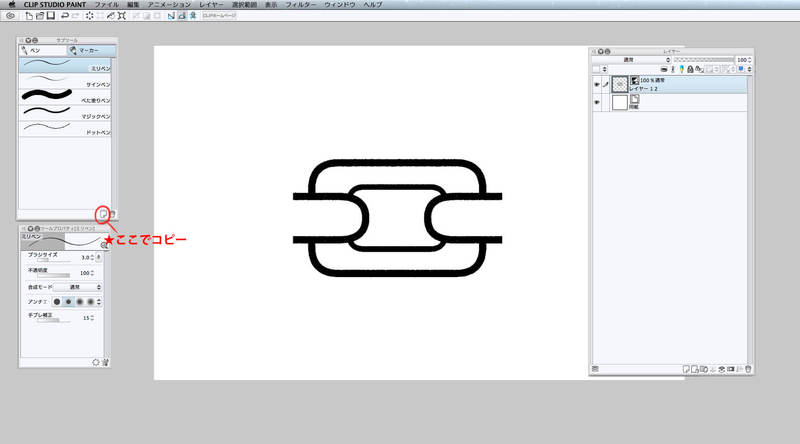Select the strong anti-aliasing option
Image resolution: width=800 pixels, height=444 pixels.
point(91,302)
